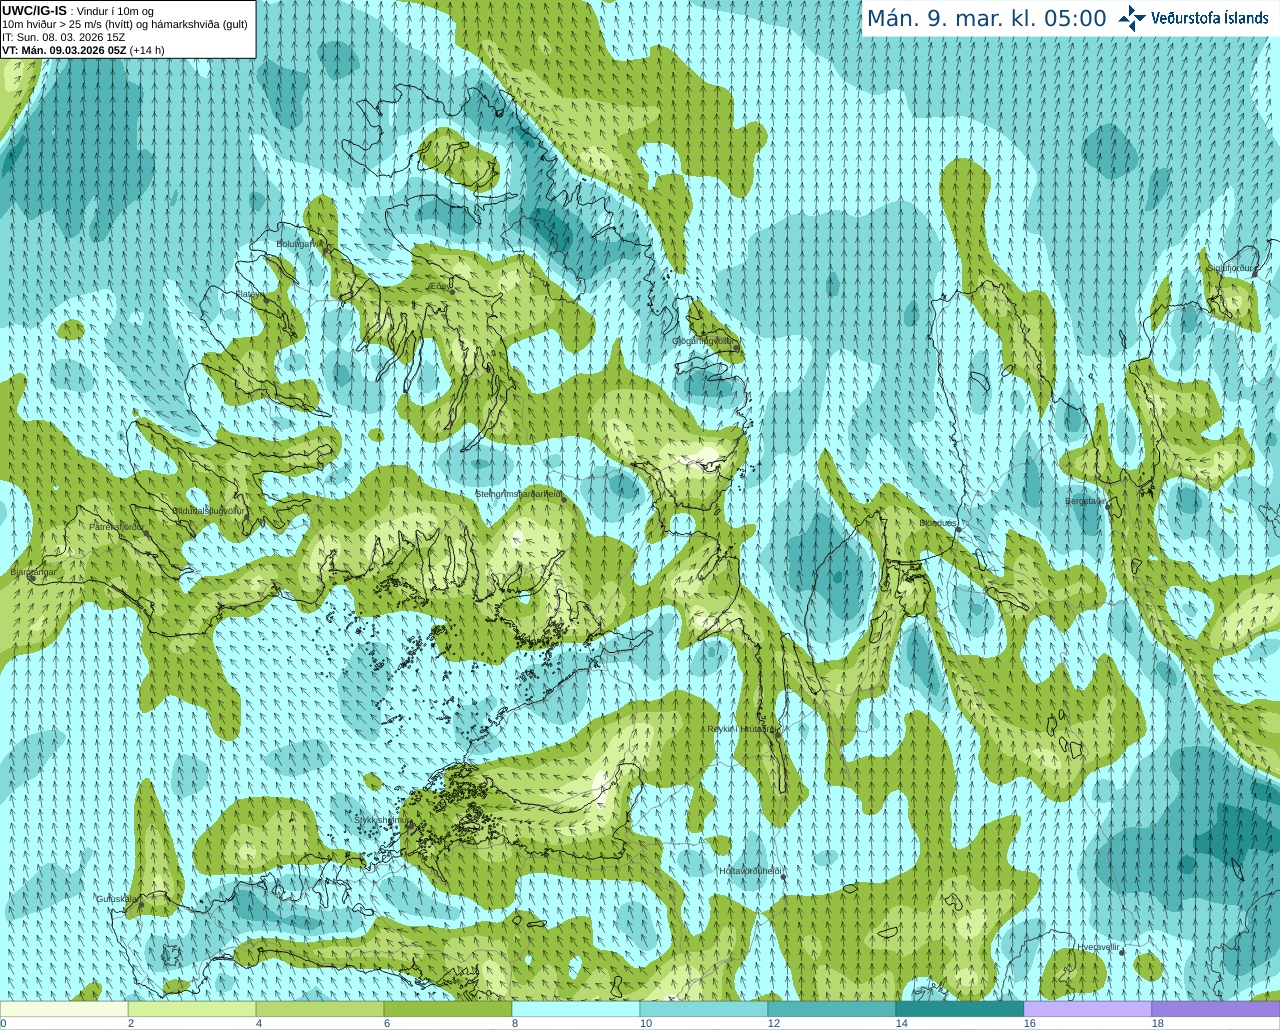Click the Steingrímsfjarðarheiði station label
This screenshot has width=1280, height=1030.
click(519, 494)
